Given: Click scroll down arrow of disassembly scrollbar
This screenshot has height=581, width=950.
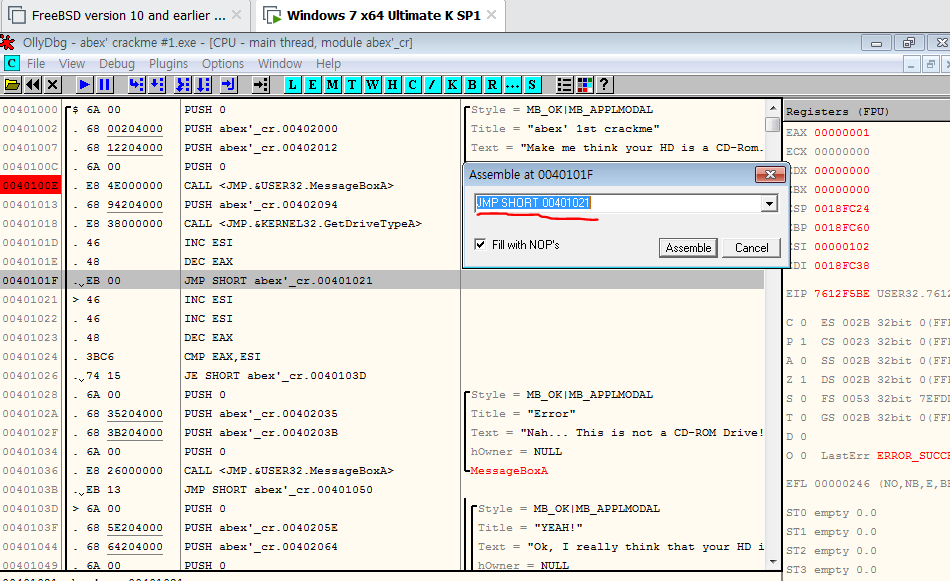Looking at the screenshot, I should (x=772, y=562).
